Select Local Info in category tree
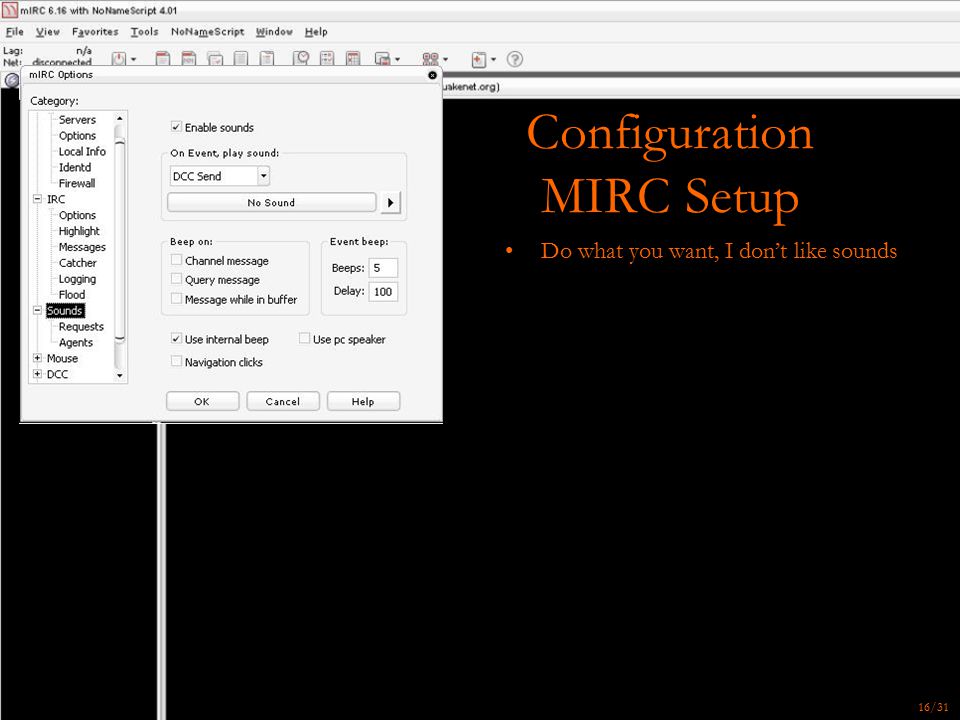The height and width of the screenshot is (720, 960). 82,151
